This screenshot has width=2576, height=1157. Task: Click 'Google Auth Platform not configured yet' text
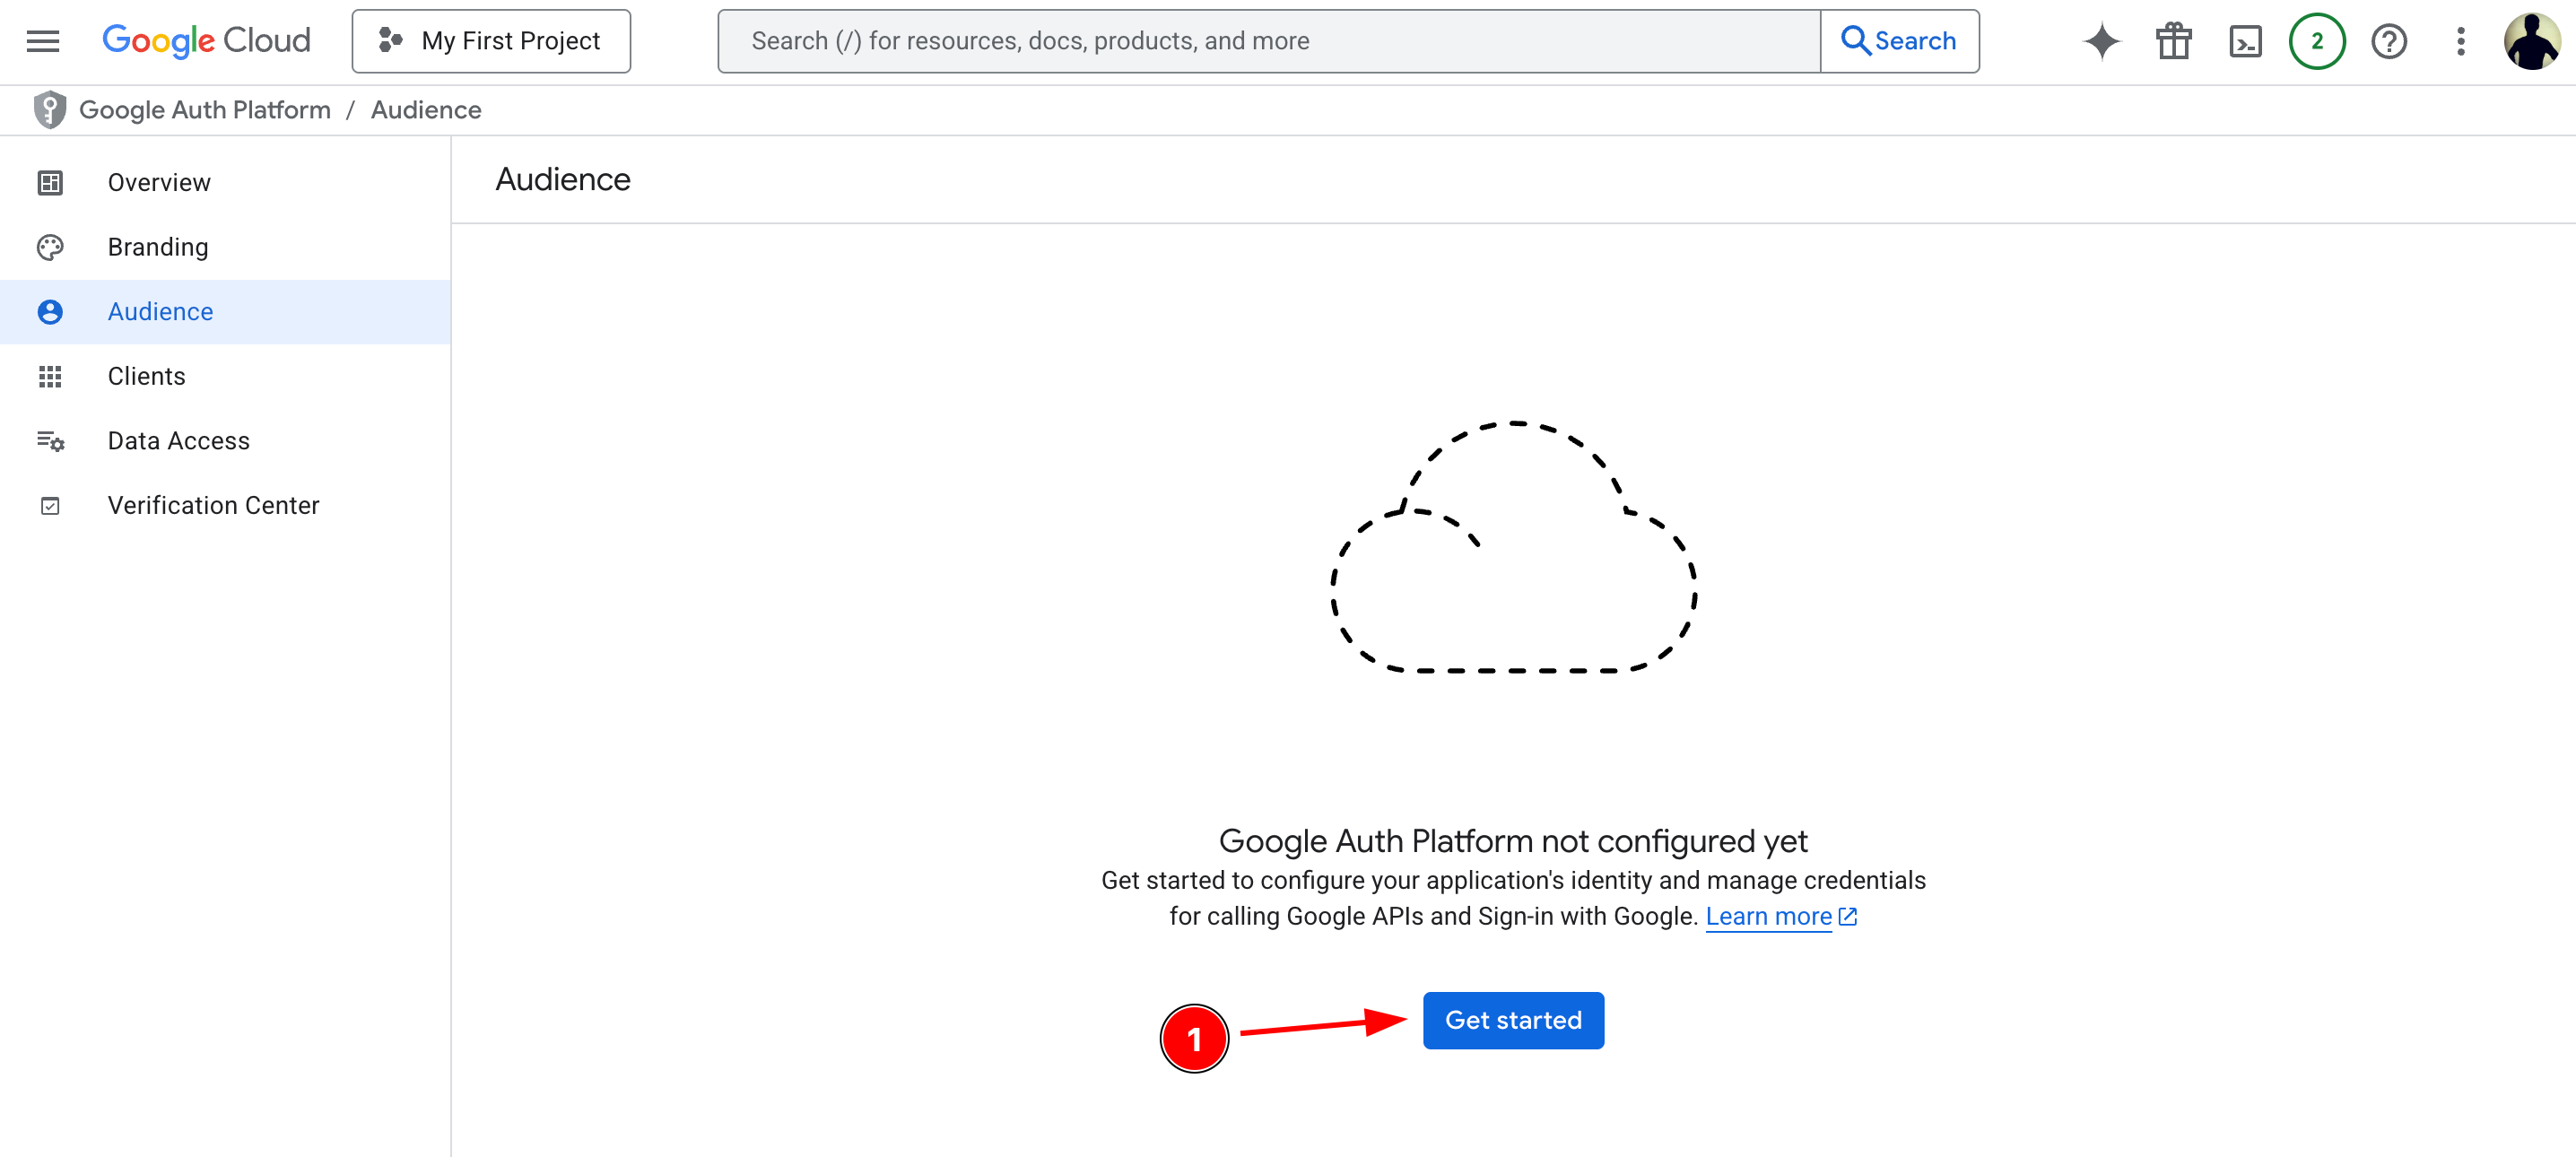pyautogui.click(x=1513, y=841)
